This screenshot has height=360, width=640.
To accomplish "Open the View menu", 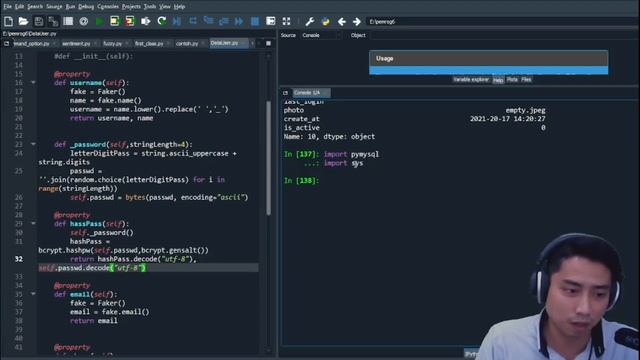I will click(x=164, y=7).
